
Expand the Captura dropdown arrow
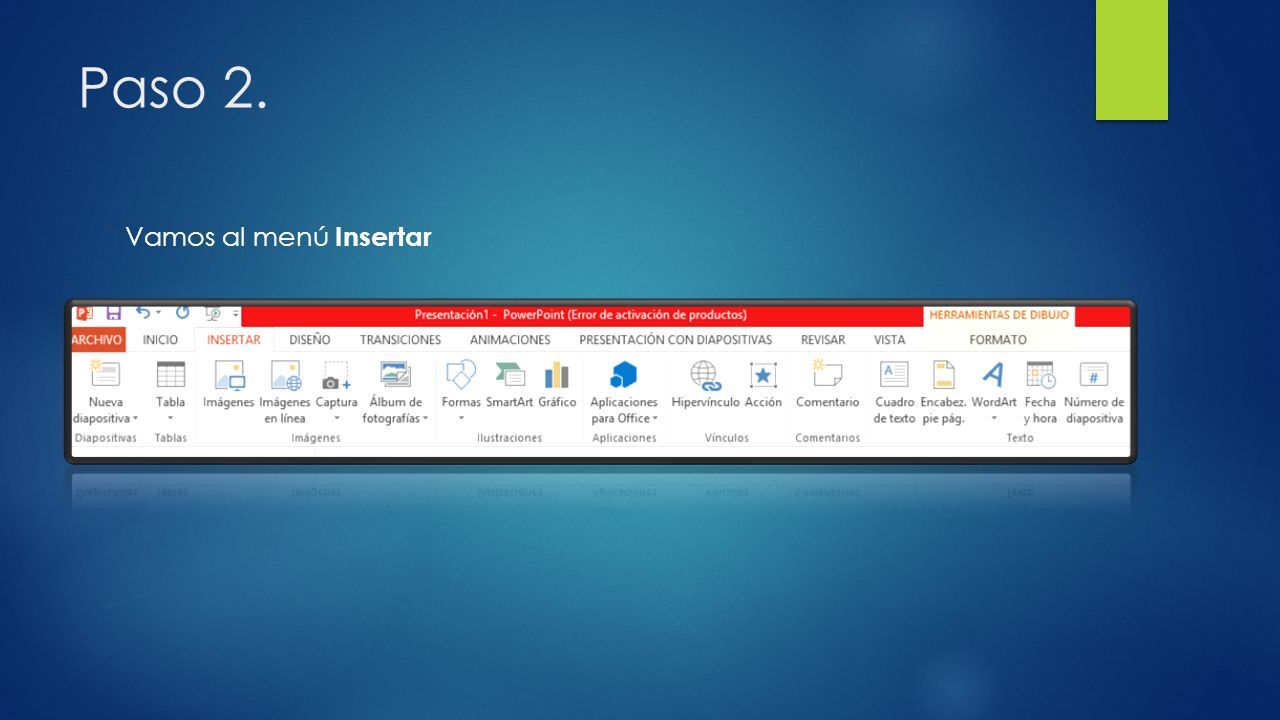pos(337,419)
